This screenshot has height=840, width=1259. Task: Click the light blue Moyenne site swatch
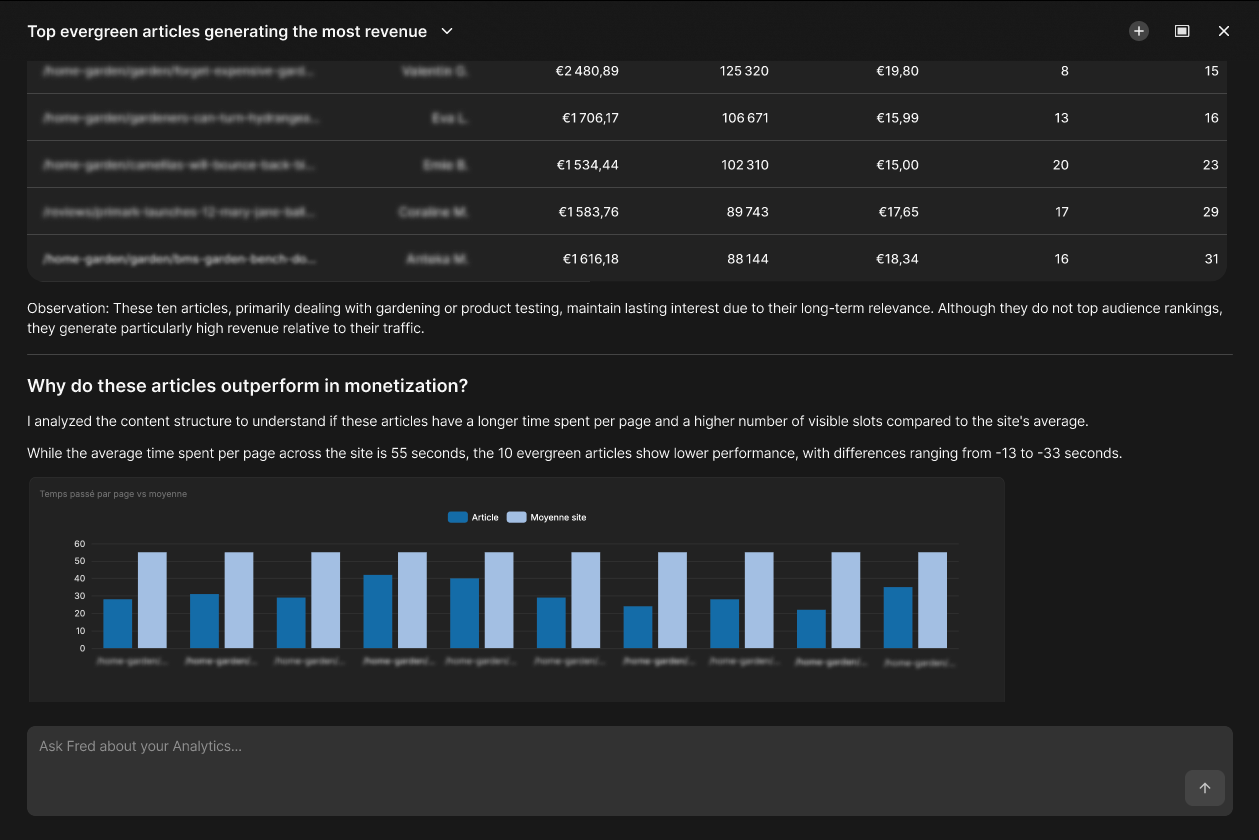(517, 517)
